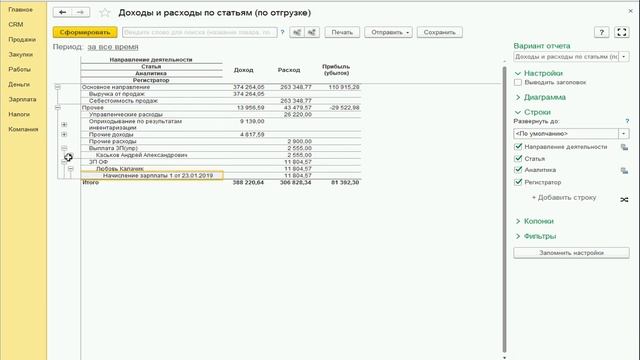
Task: Collapse the Настройки section
Action: [x=538, y=73]
